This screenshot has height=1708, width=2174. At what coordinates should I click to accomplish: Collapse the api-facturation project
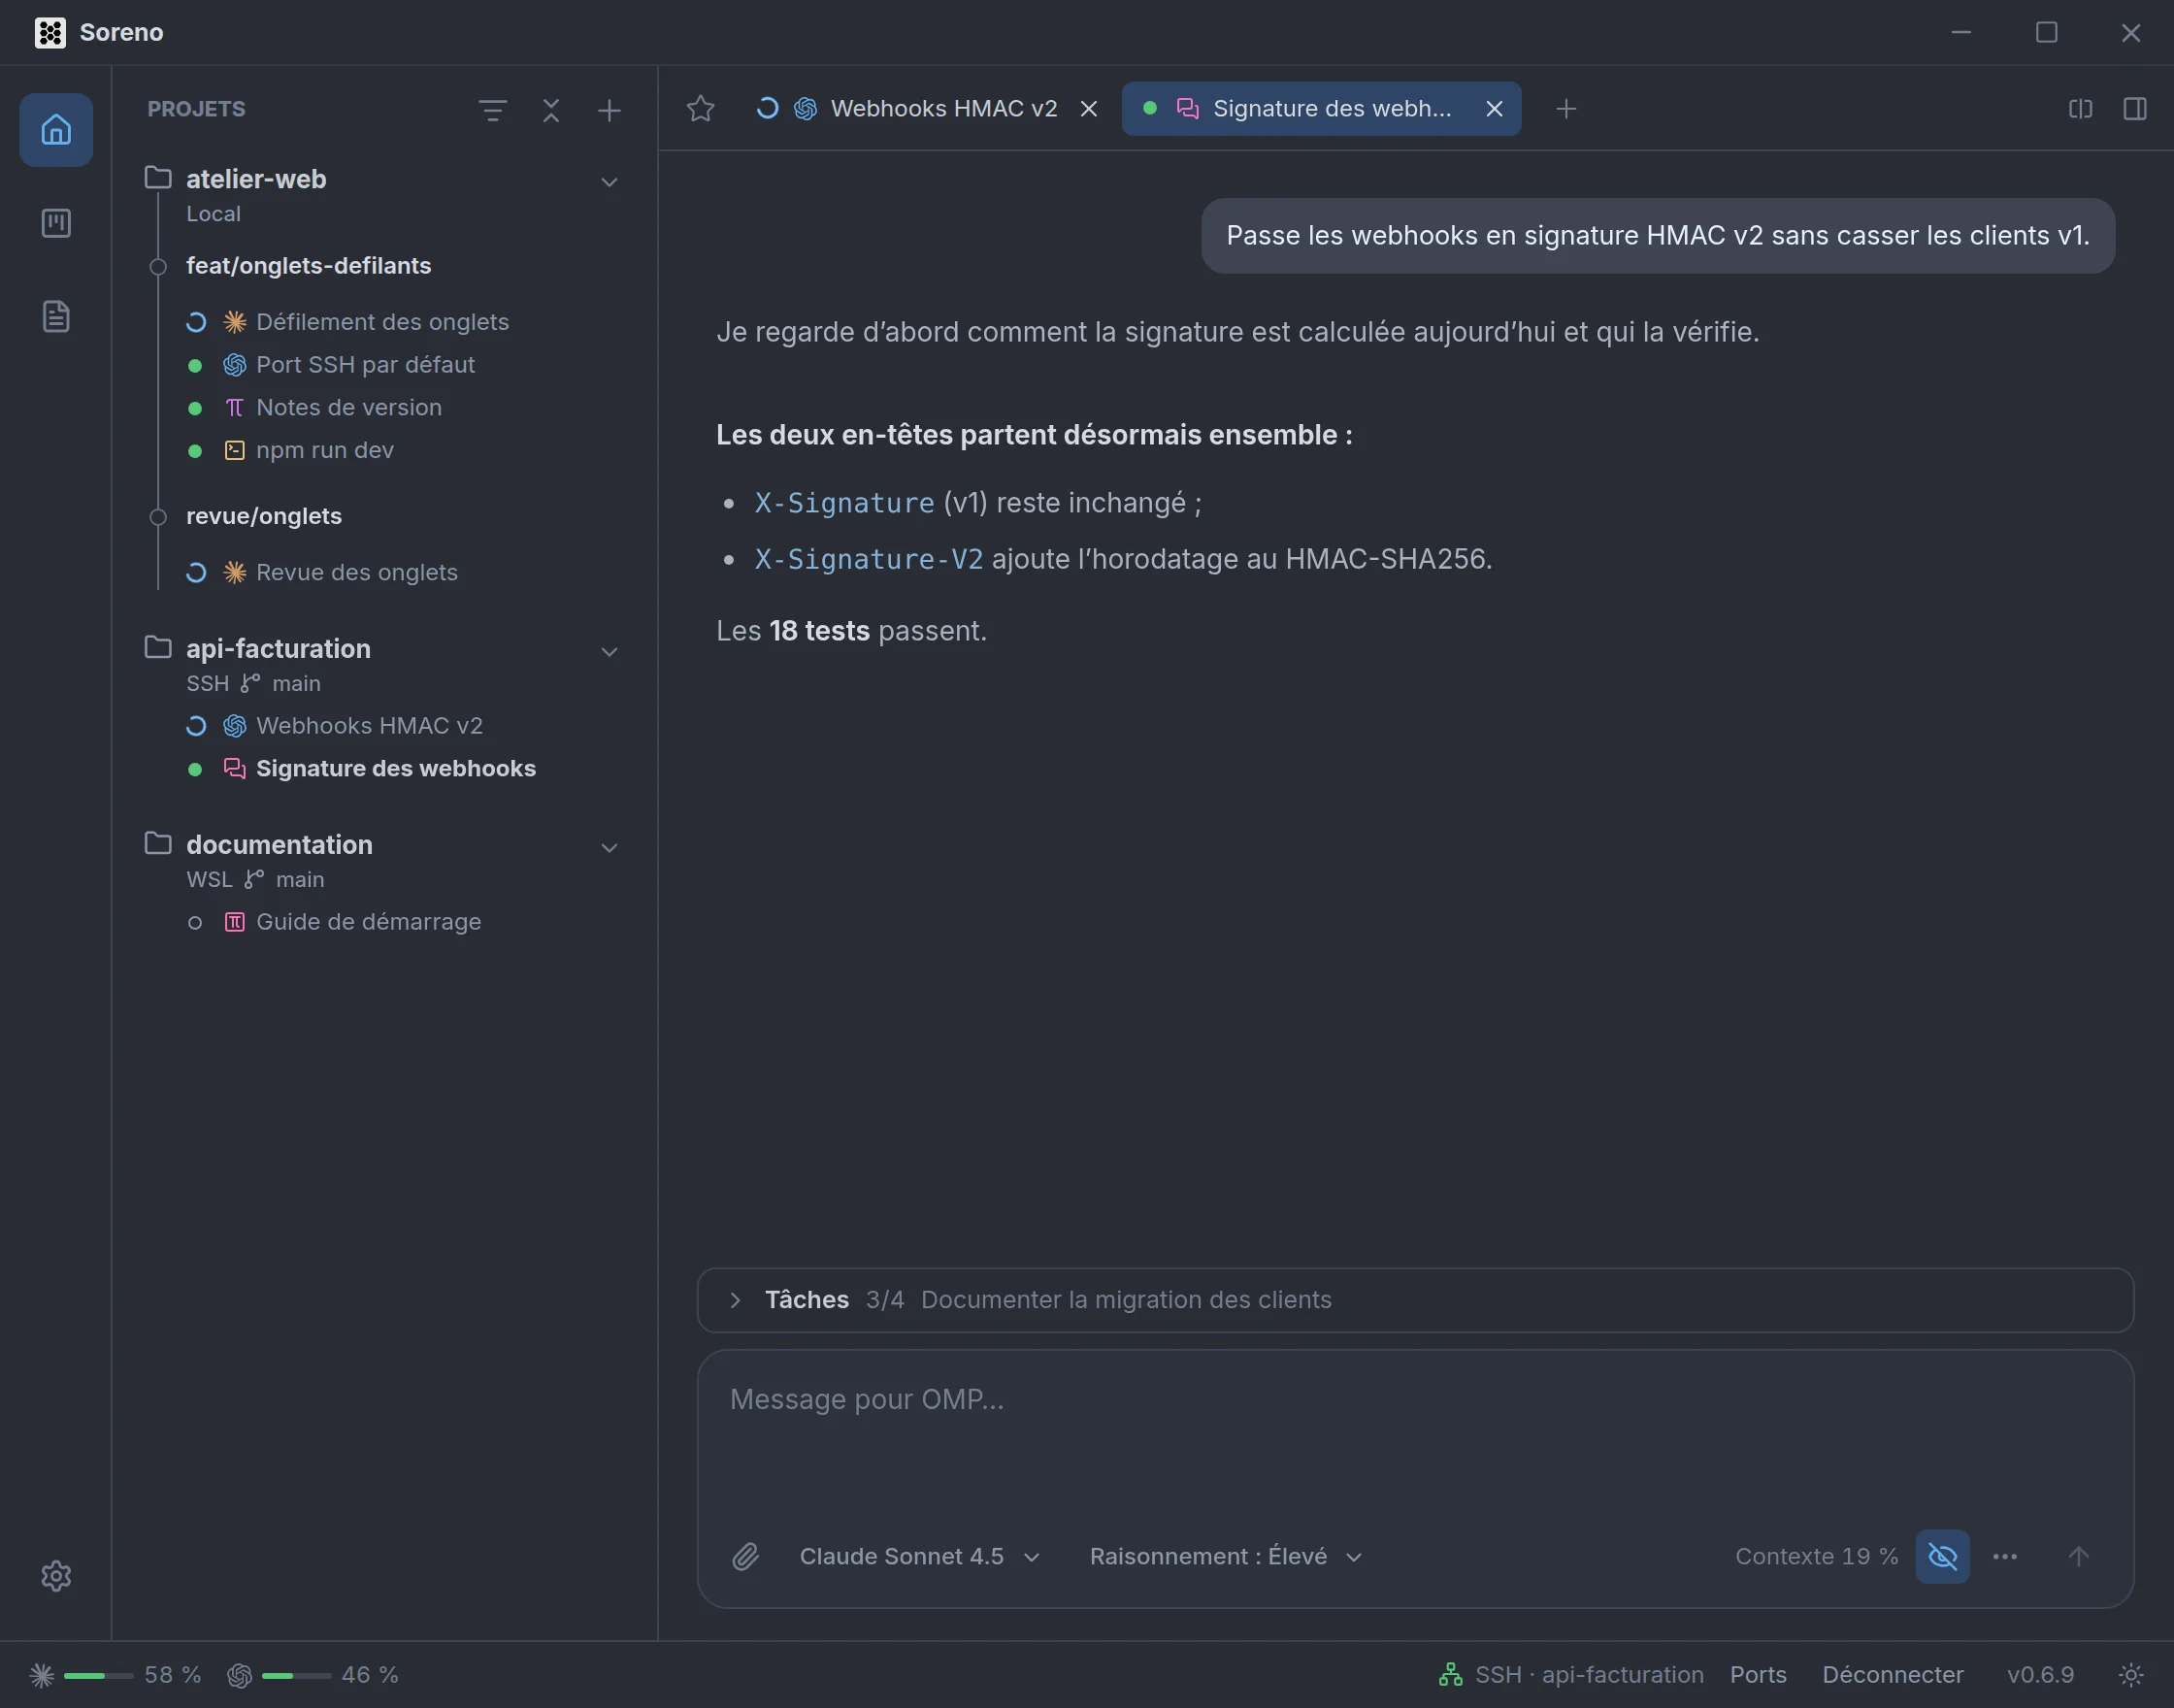pos(609,652)
